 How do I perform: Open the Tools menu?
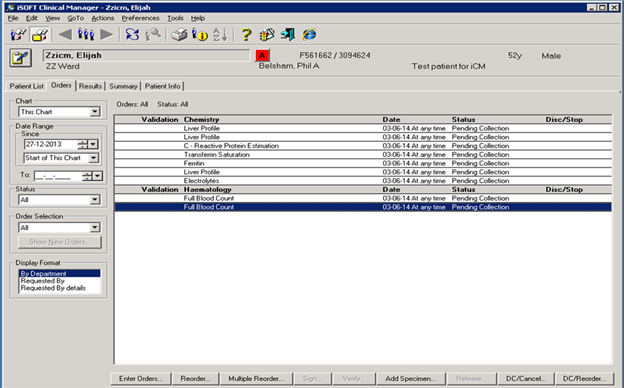pos(175,18)
